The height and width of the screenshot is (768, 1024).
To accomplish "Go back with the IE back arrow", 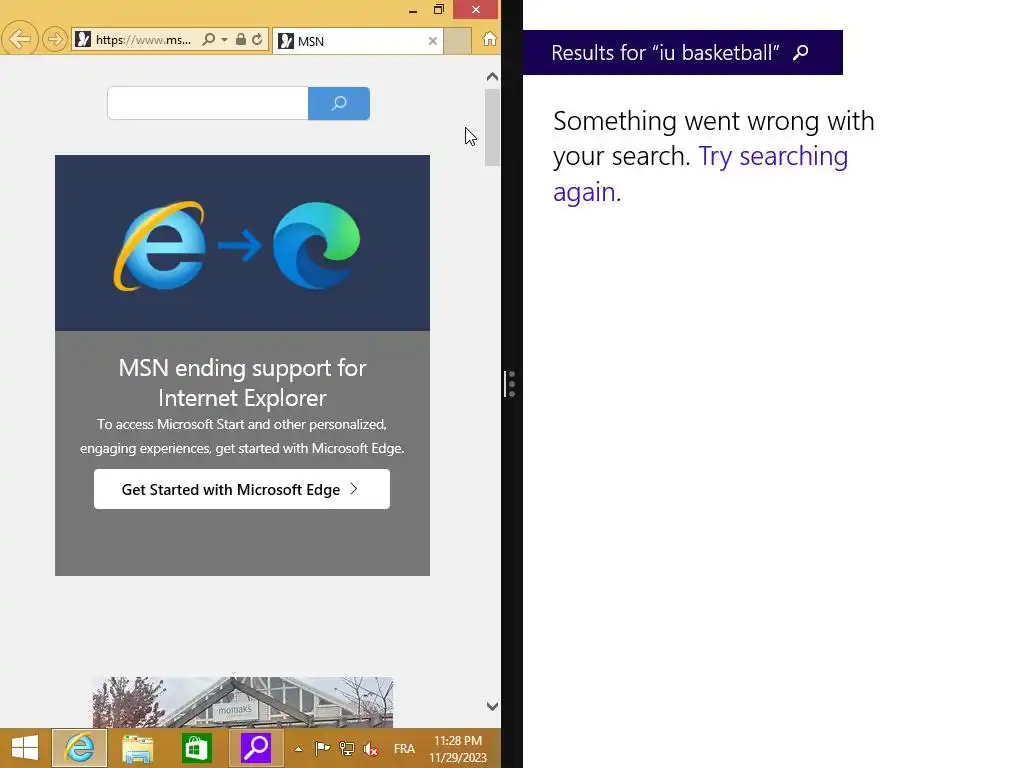I will (x=19, y=39).
